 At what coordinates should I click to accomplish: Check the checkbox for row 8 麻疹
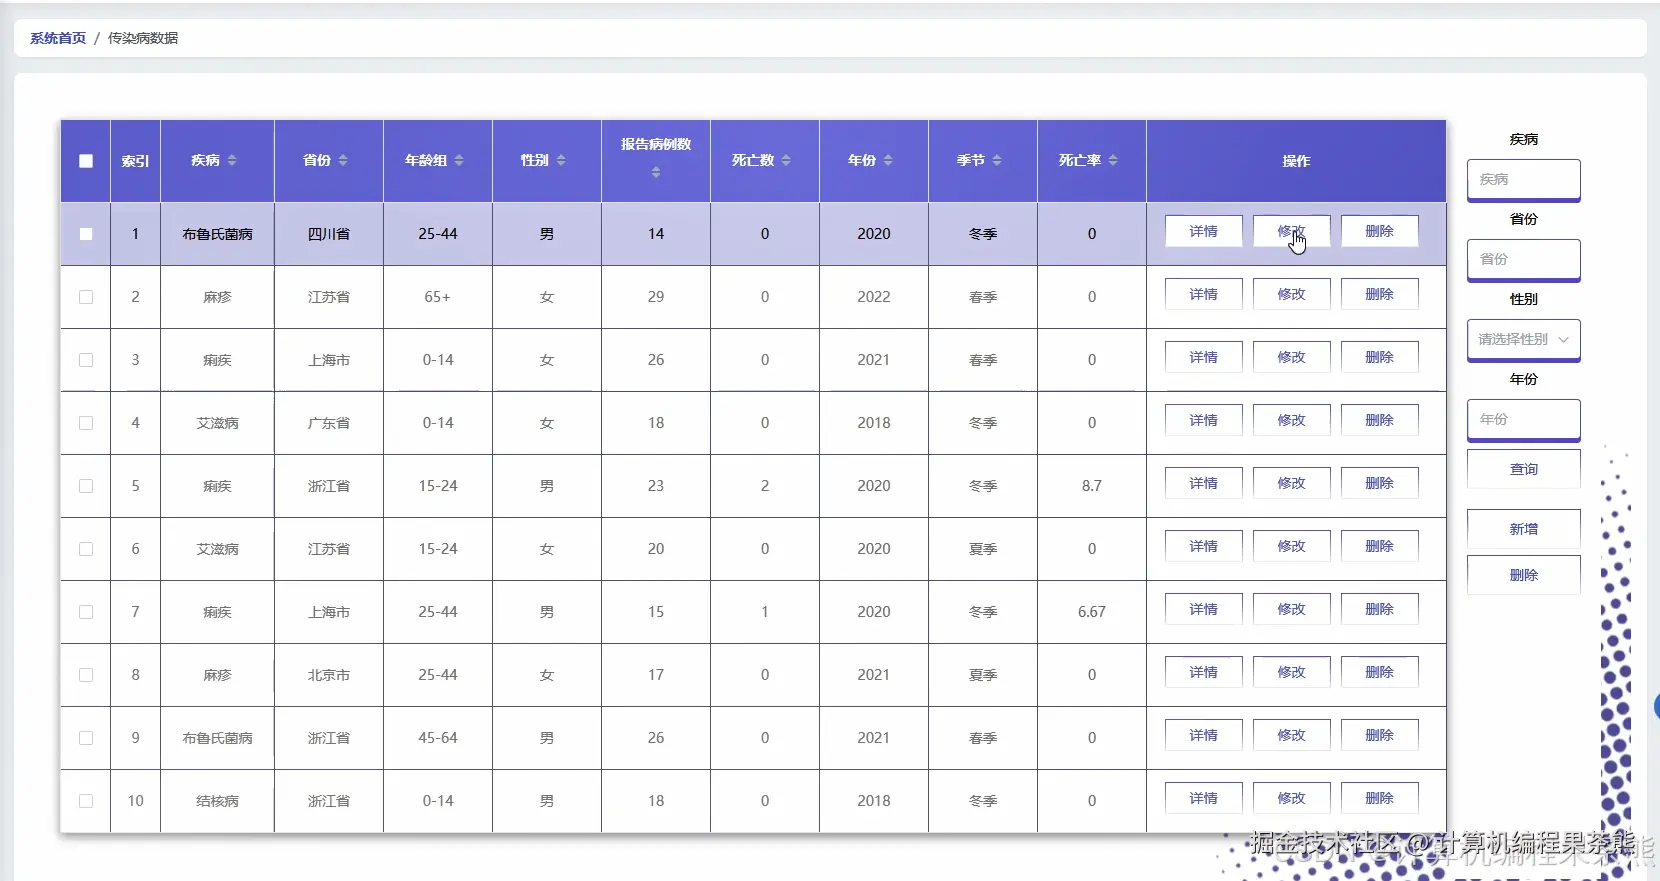(86, 675)
